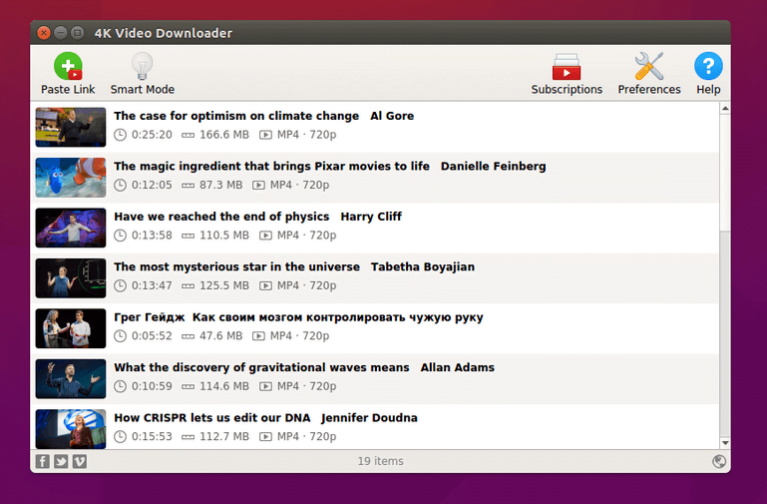Screen dimensions: 767x504
Task: Click title 'The most mysterious star in the universe'
Action: click(237, 267)
